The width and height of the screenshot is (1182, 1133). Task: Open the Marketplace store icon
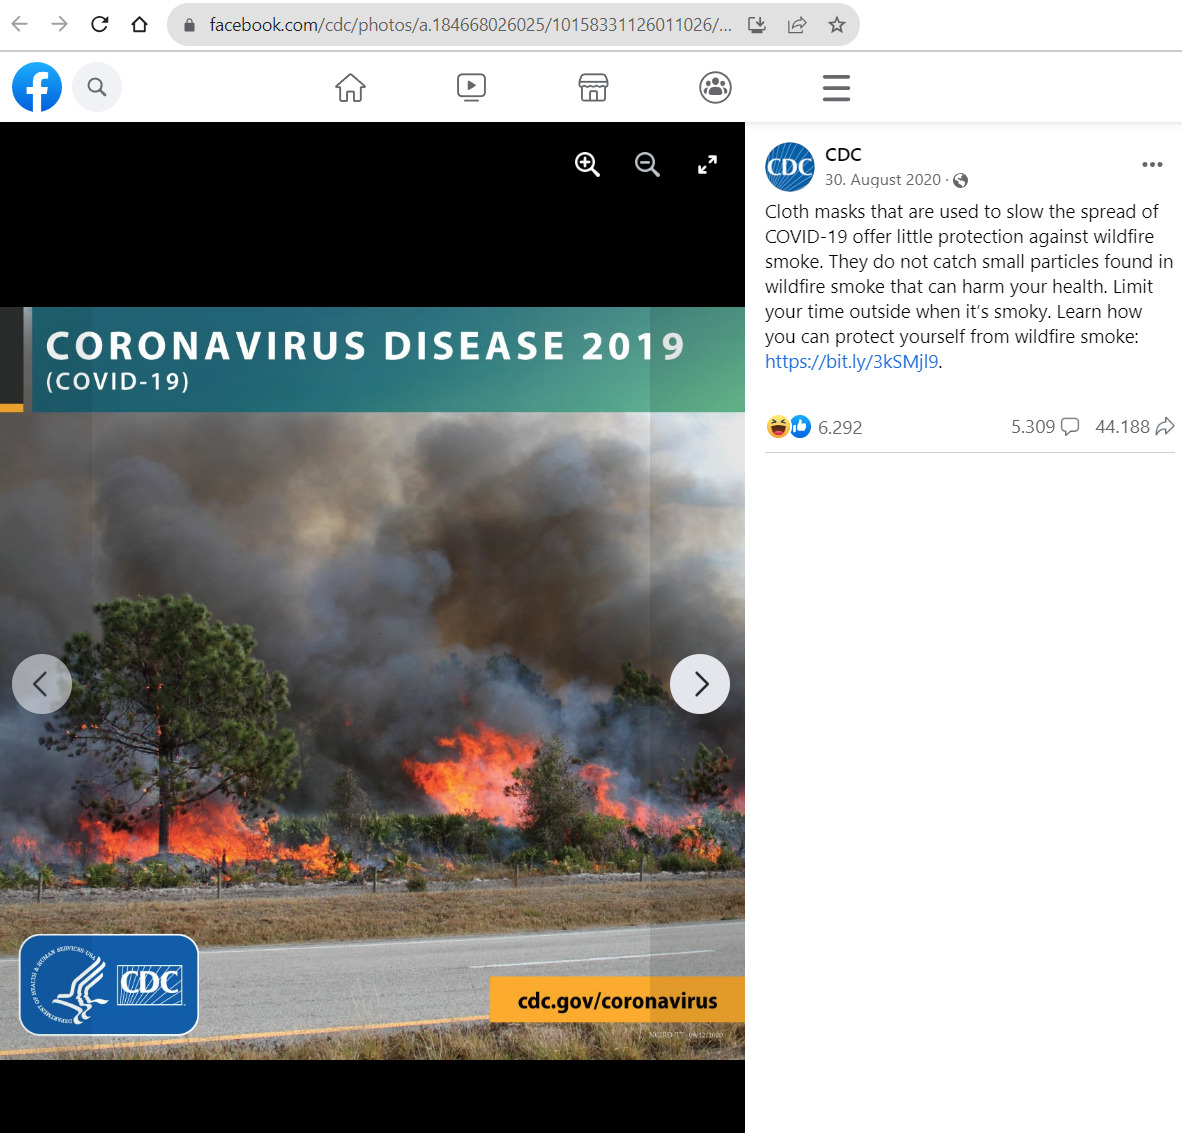pos(593,88)
